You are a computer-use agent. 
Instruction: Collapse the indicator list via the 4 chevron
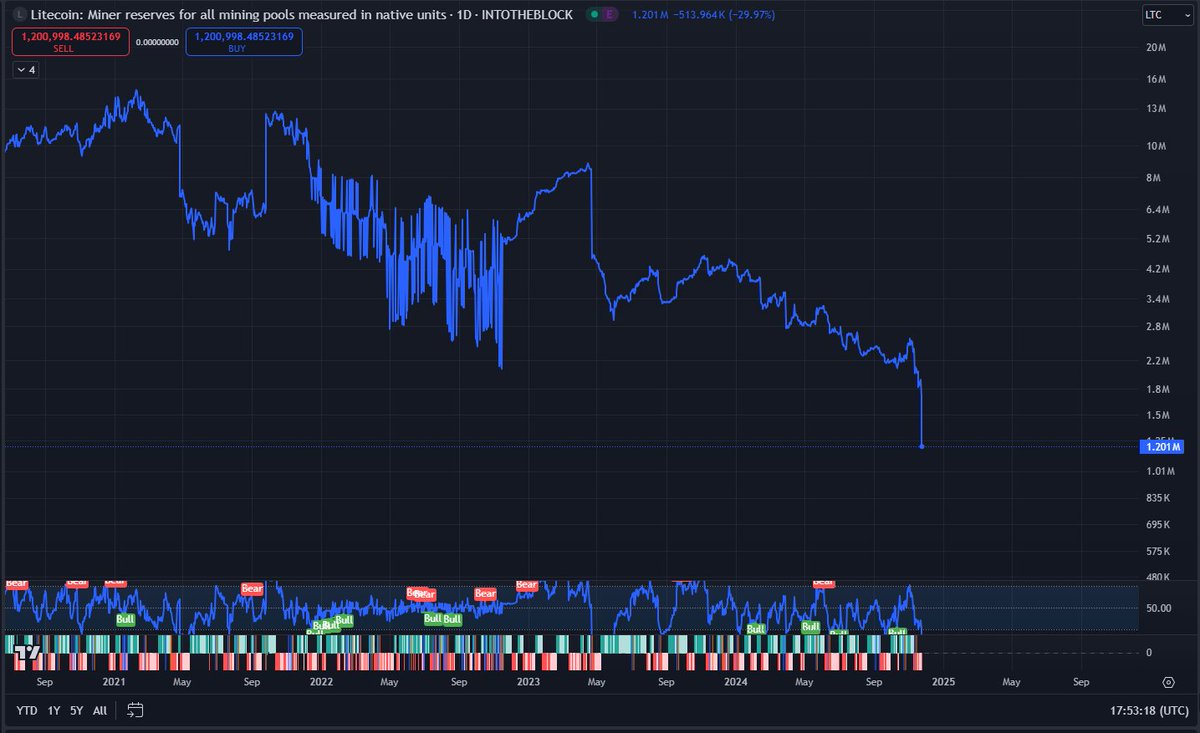click(x=24, y=70)
